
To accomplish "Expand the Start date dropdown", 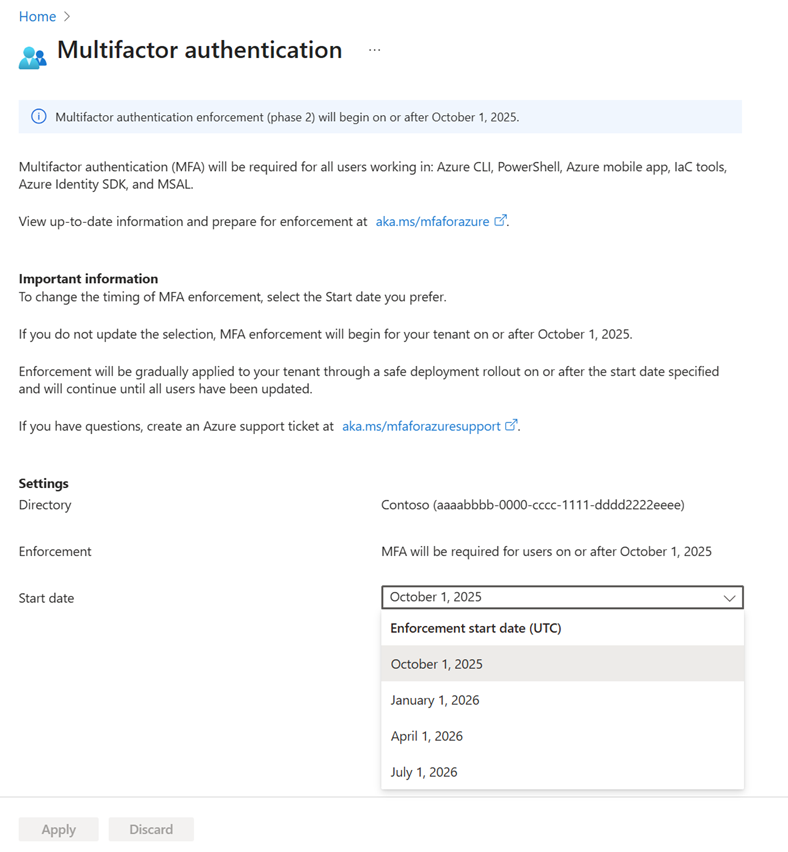I will [731, 597].
